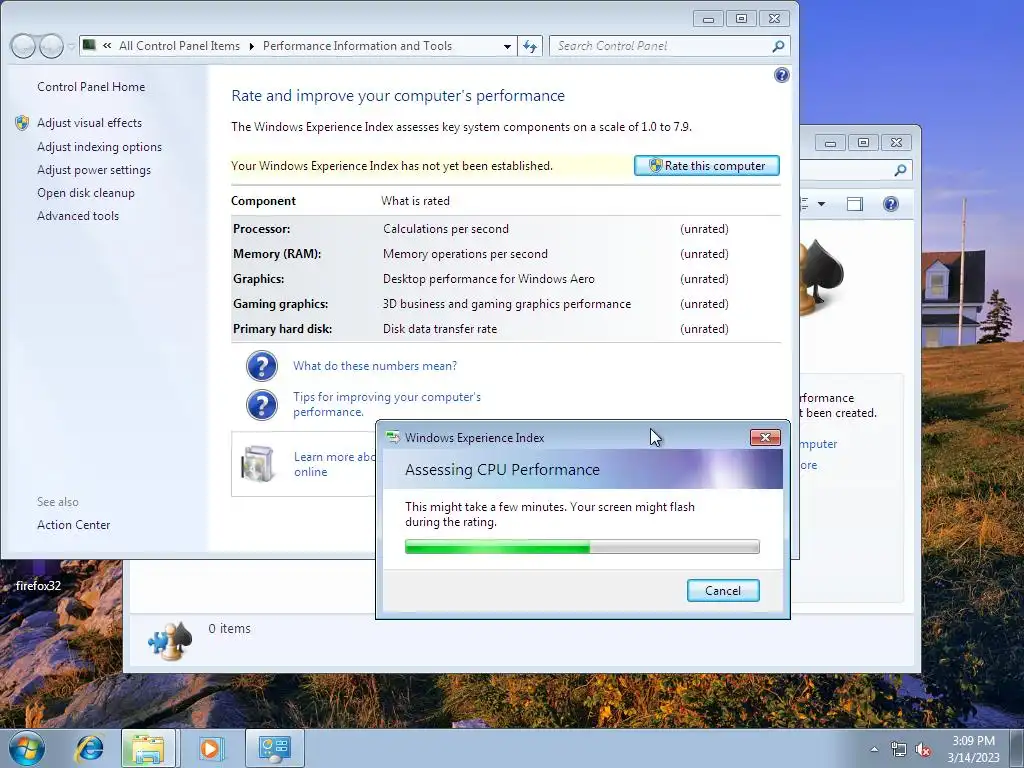
Task: Click What do these numbers mean link
Action: click(375, 366)
